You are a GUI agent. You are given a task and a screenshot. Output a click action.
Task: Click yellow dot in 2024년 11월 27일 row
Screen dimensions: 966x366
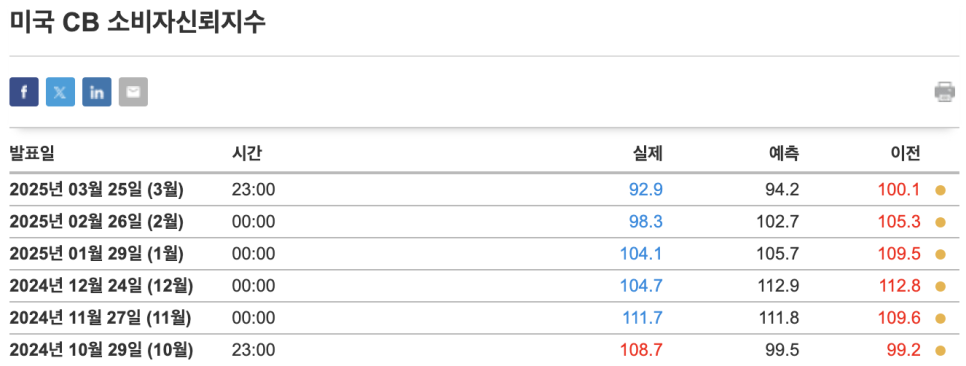(940, 319)
